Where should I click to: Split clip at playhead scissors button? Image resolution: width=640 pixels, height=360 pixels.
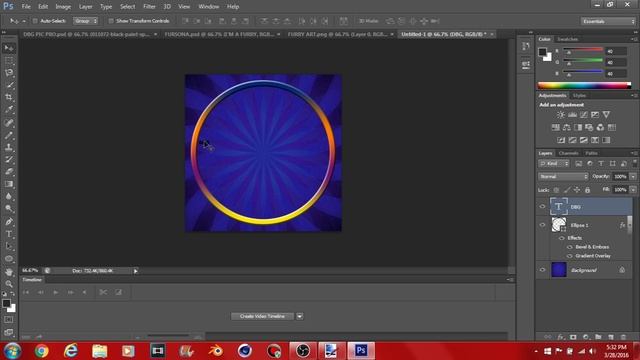[x=103, y=292]
